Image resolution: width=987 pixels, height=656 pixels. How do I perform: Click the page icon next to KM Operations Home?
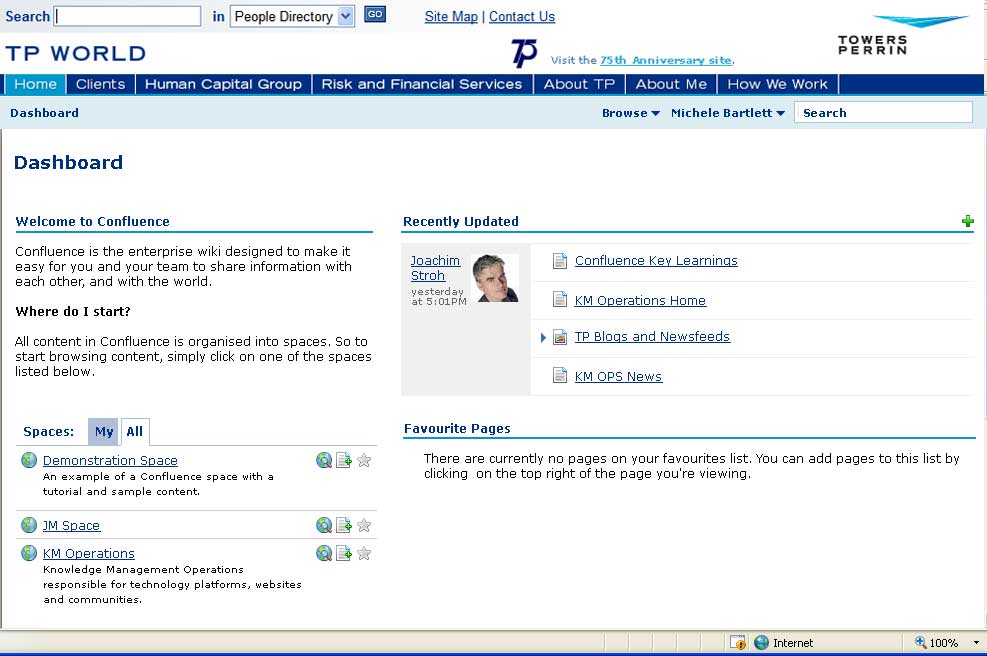tap(560, 299)
